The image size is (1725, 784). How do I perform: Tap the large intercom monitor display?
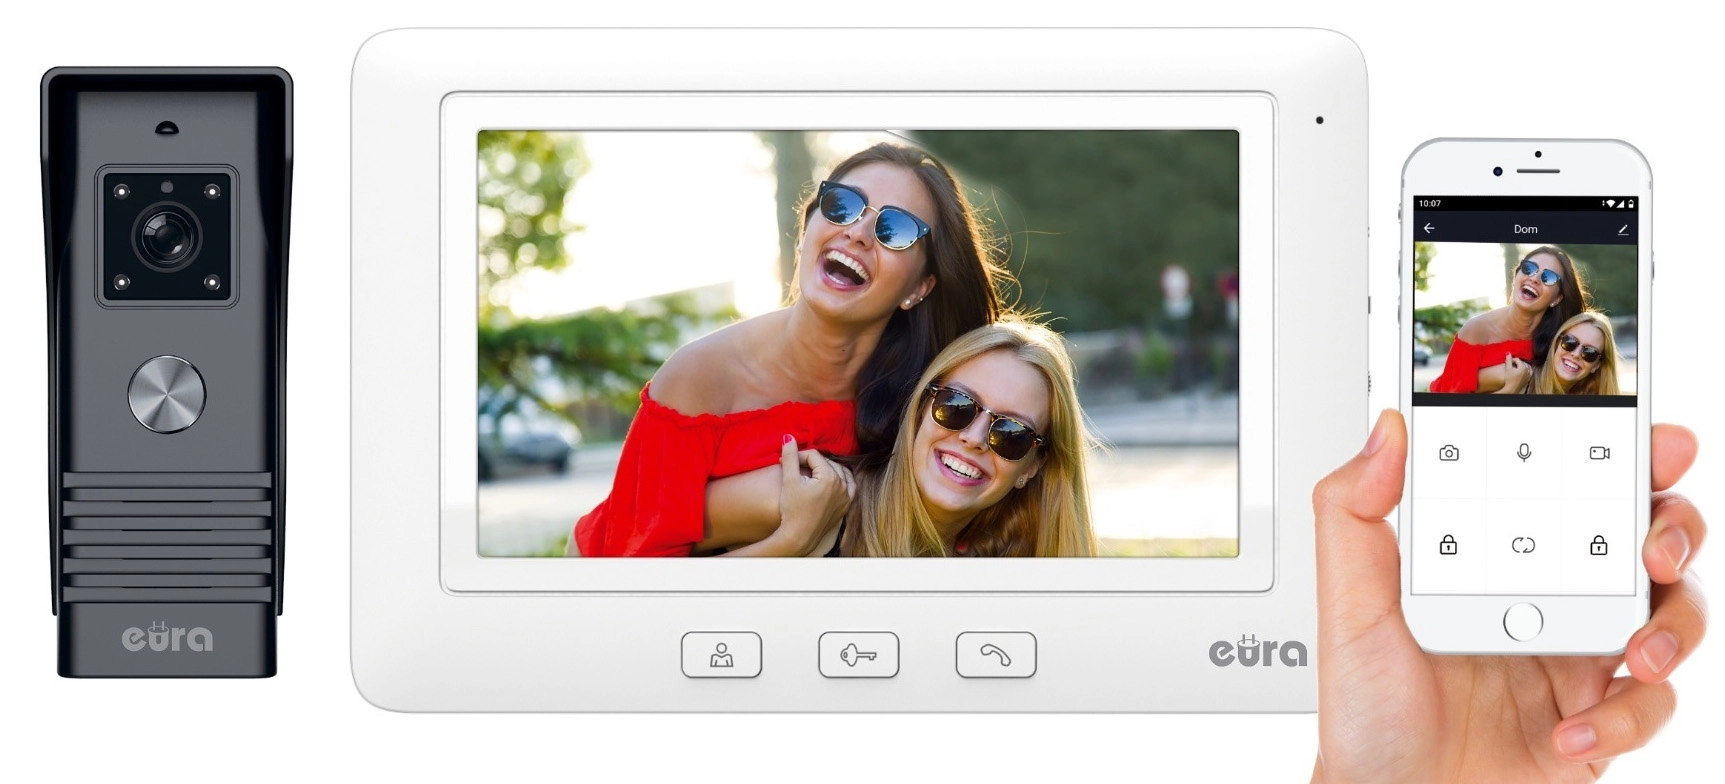(857, 343)
